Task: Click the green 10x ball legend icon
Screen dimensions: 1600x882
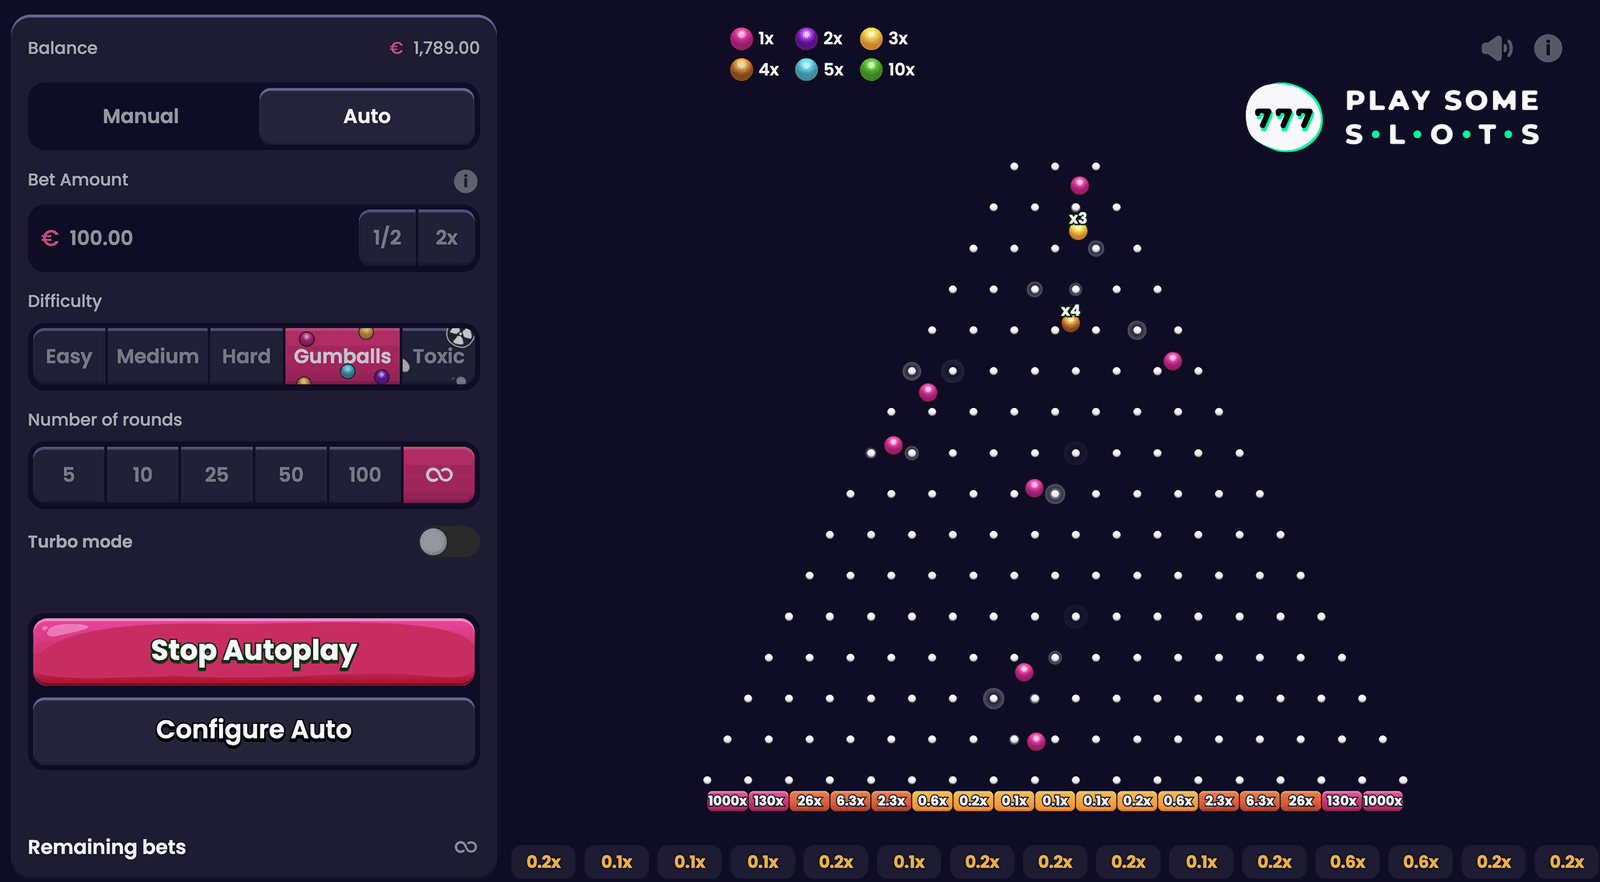Action: pyautogui.click(x=871, y=69)
